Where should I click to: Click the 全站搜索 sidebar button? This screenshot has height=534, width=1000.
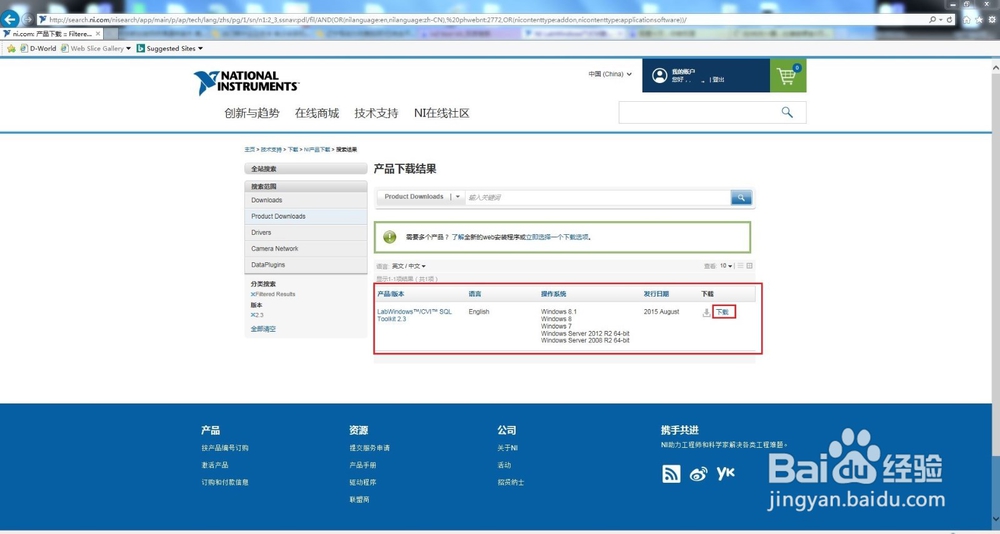[305, 169]
